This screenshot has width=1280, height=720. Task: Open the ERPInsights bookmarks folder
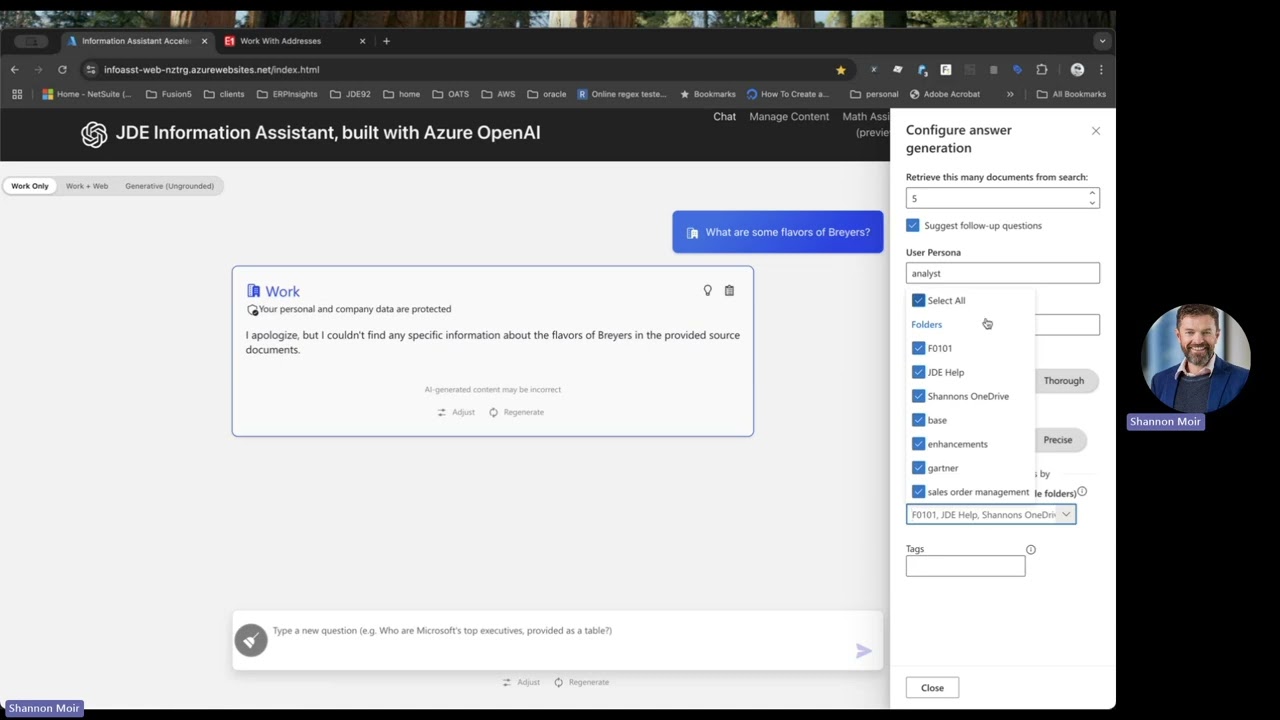(288, 94)
